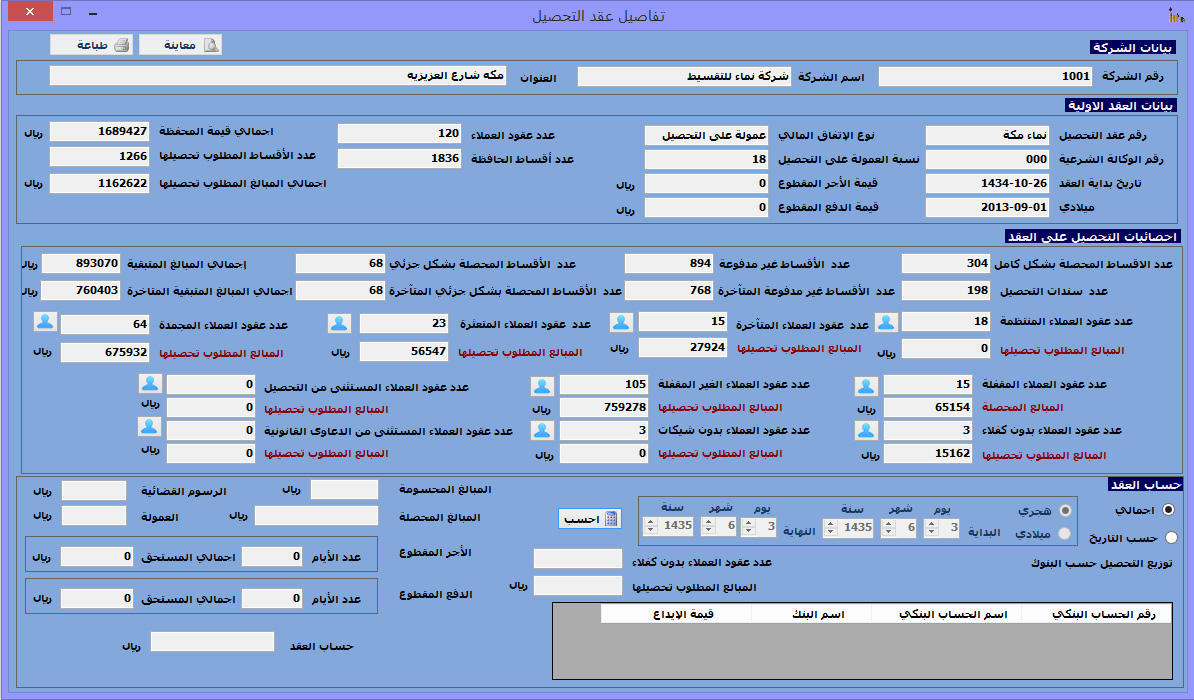Image resolution: width=1194 pixels, height=700 pixels.
Task: Click the end date شهر spinner arrows
Action: click(x=707, y=526)
